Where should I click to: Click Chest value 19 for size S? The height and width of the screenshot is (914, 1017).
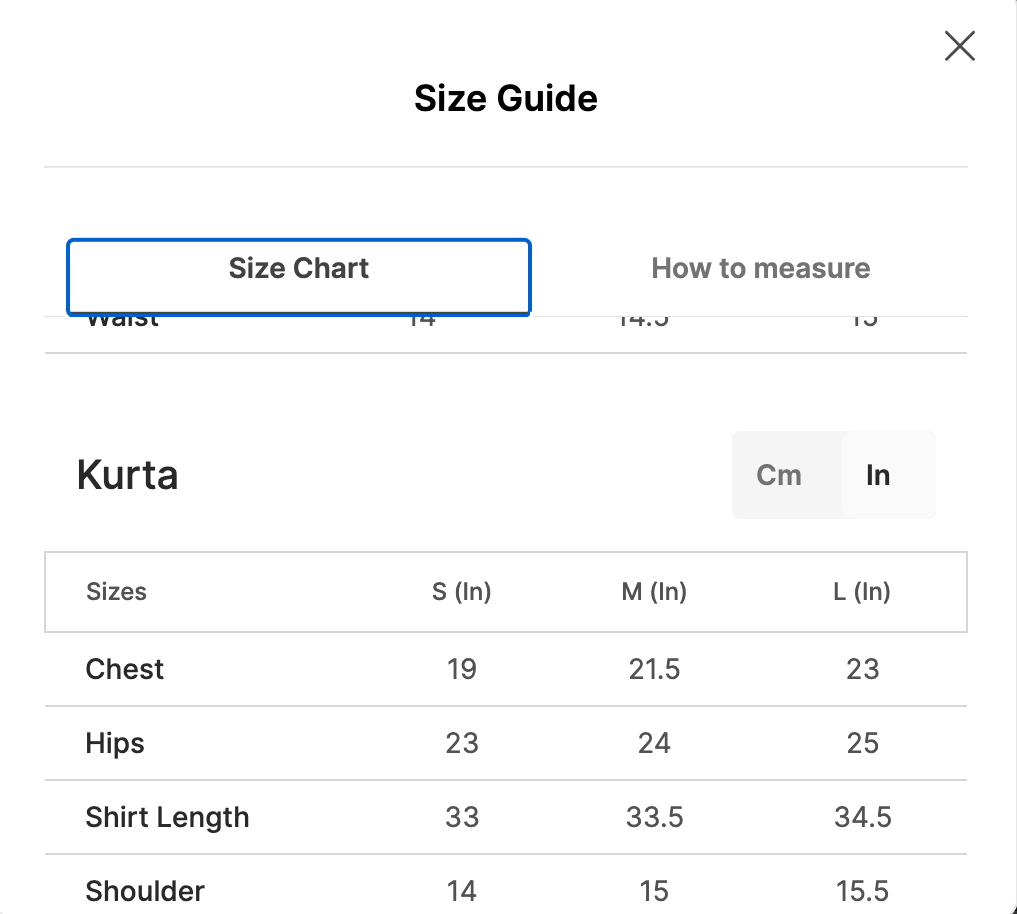[462, 669]
